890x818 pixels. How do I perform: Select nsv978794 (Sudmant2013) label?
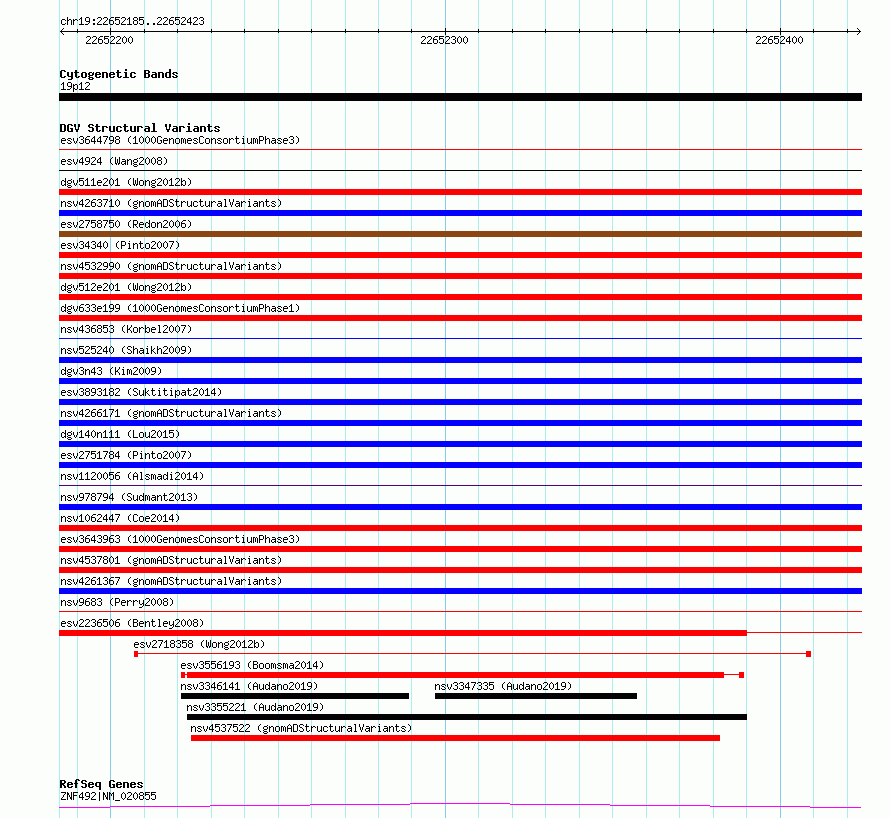[129, 497]
